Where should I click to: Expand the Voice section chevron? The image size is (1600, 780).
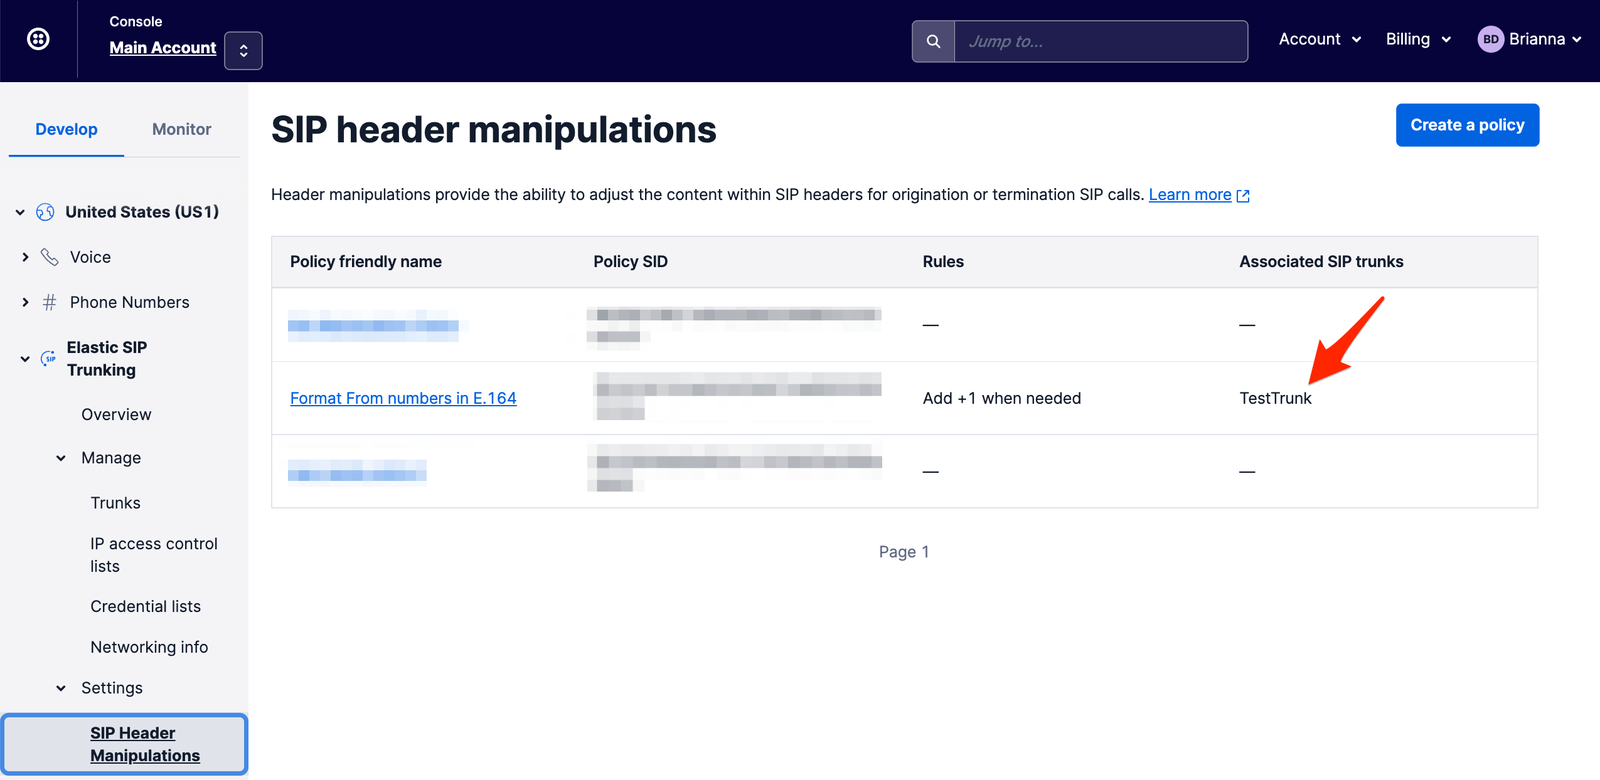coord(25,257)
